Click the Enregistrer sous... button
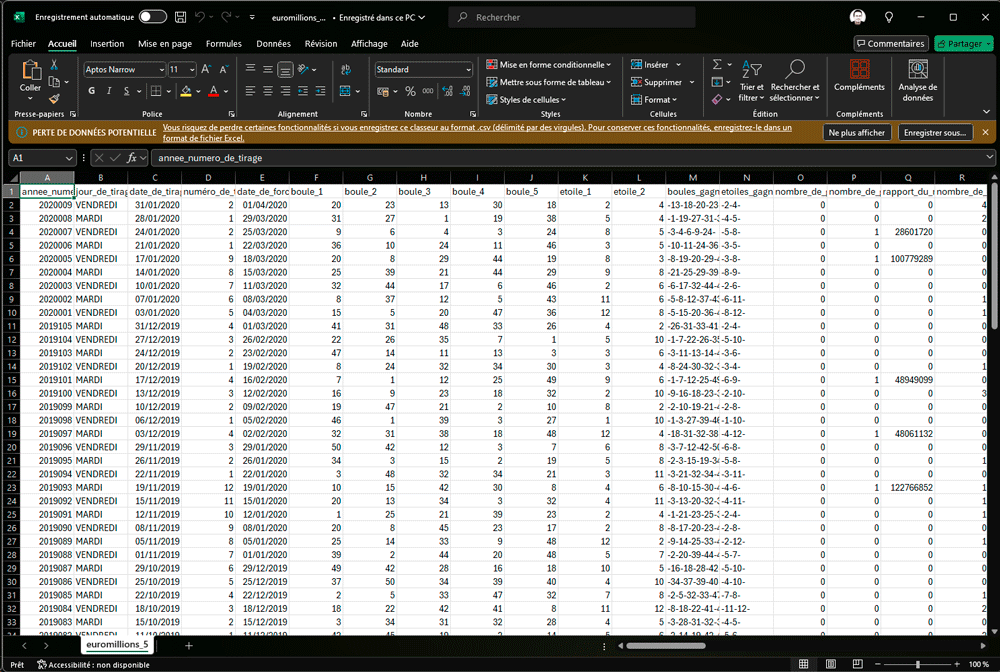This screenshot has height=672, width=1000. coord(935,133)
